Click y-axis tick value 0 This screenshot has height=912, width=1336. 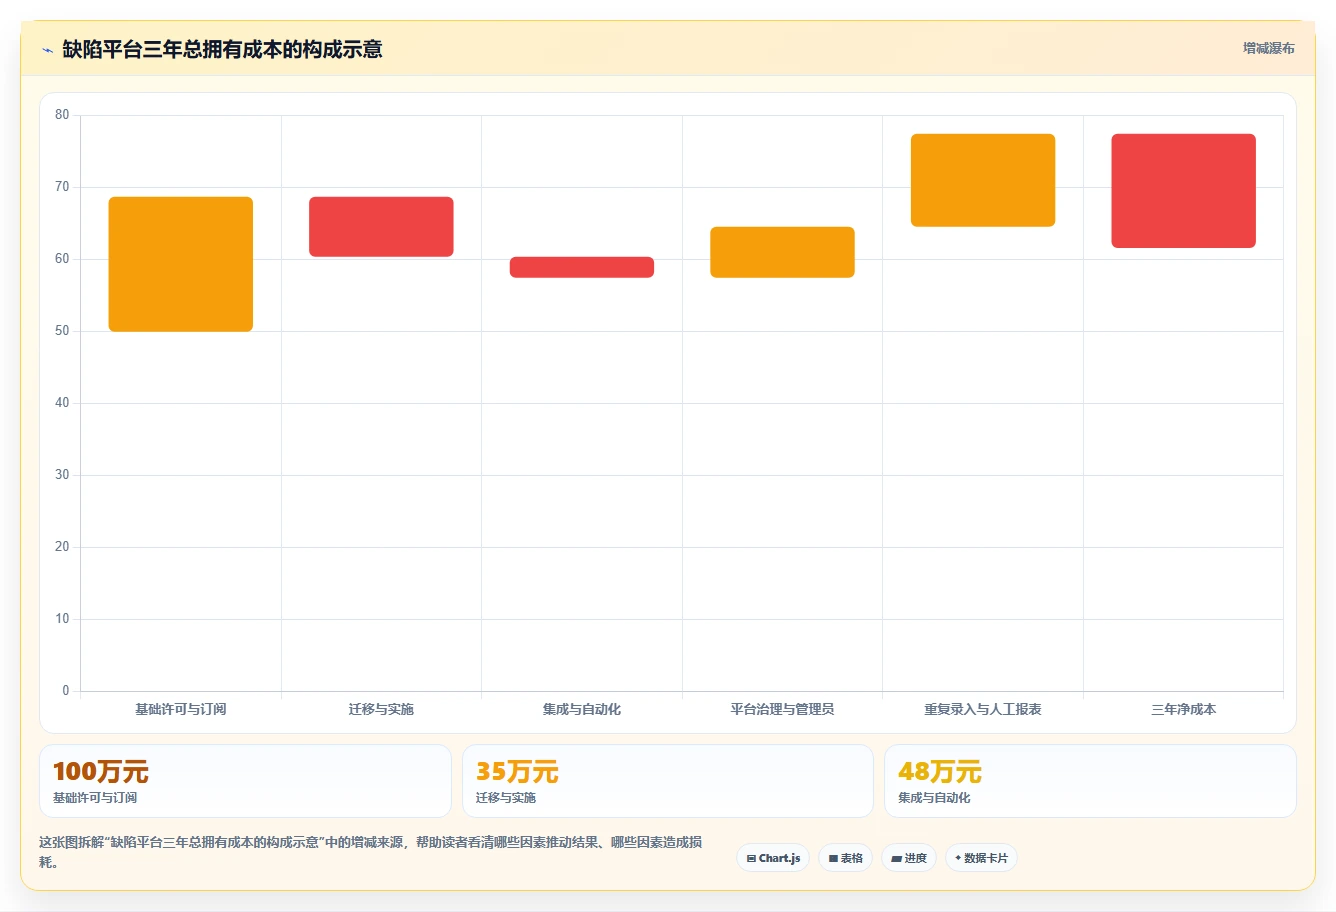click(x=66, y=691)
